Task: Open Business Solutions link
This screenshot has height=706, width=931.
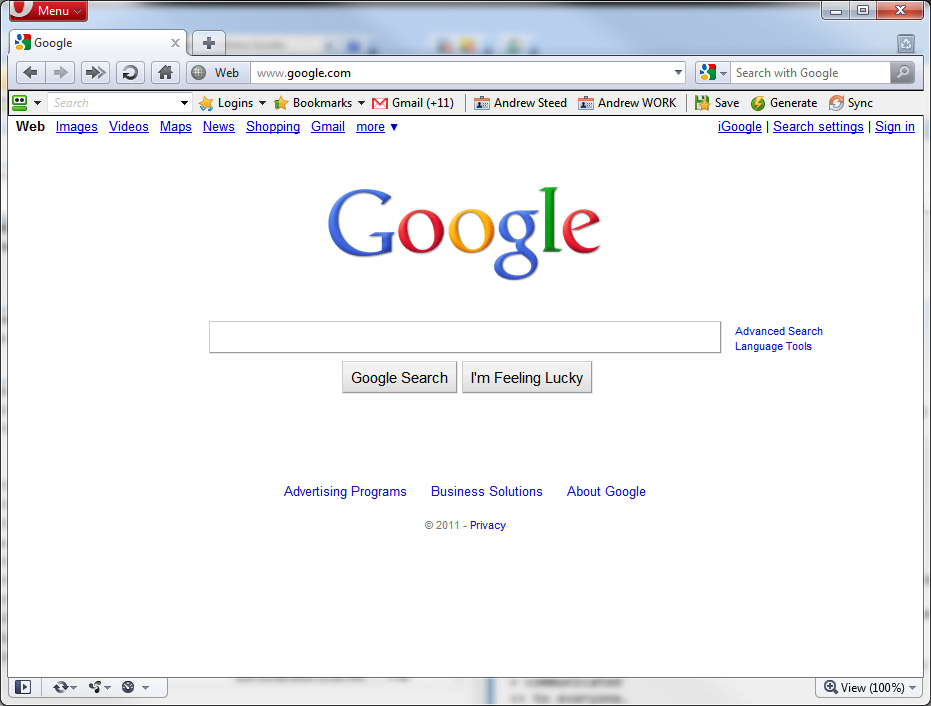Action: tap(487, 492)
